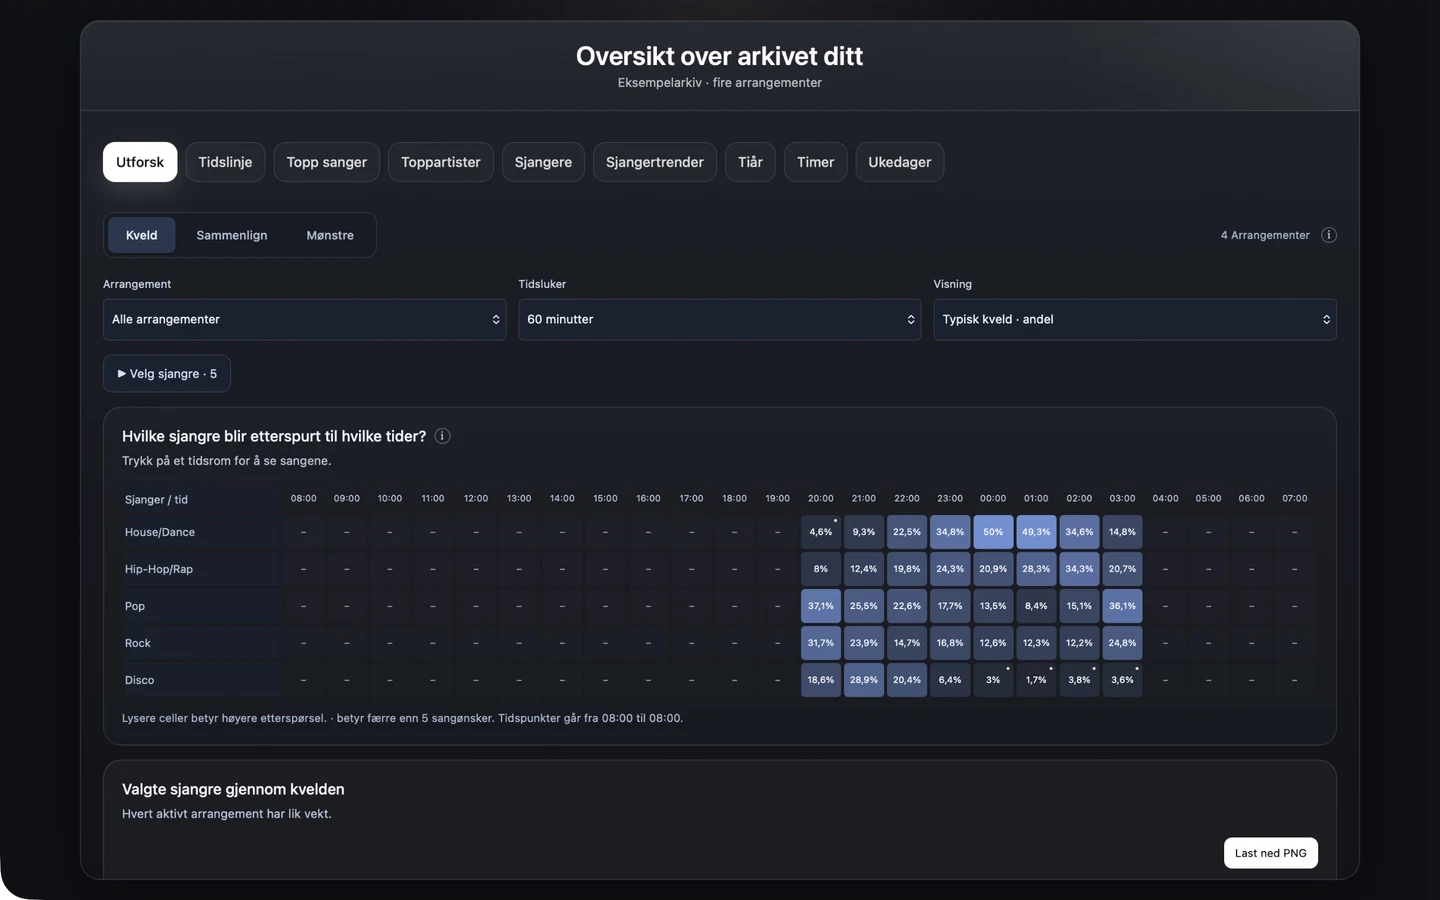Image resolution: width=1440 pixels, height=900 pixels.
Task: Click Hip-Hop/Rap cell showing 28,3%
Action: point(1036,569)
